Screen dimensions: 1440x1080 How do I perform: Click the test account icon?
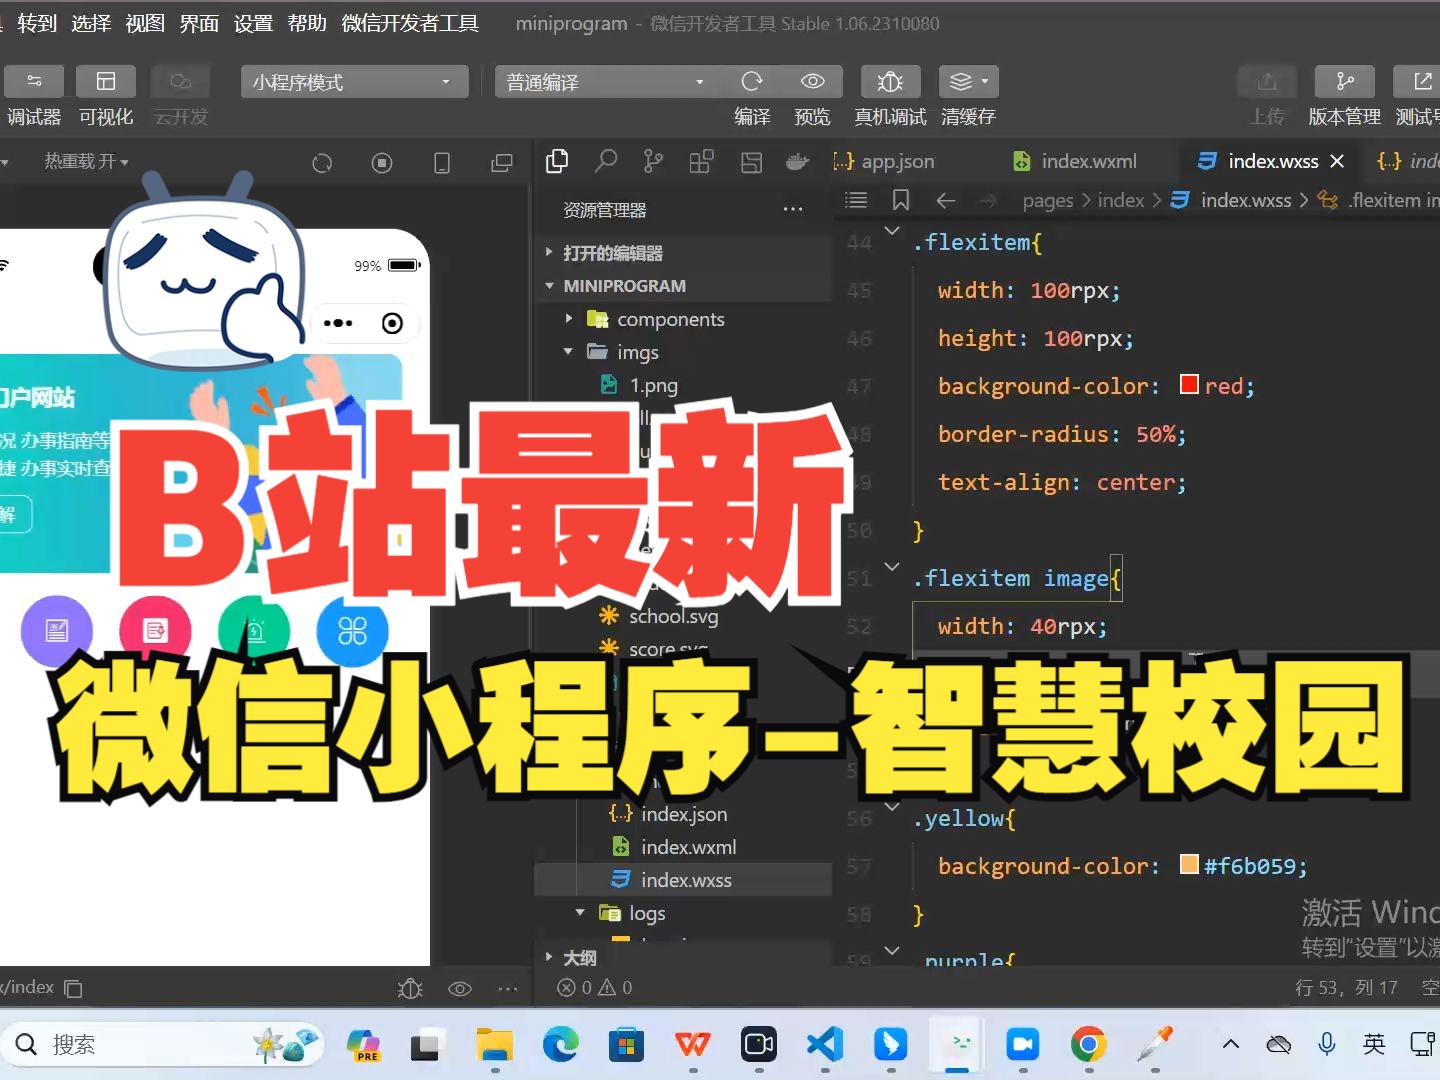tap(1420, 81)
